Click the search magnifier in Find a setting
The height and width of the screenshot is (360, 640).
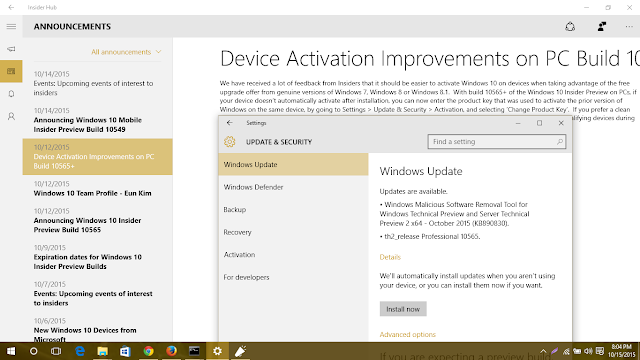(560, 142)
